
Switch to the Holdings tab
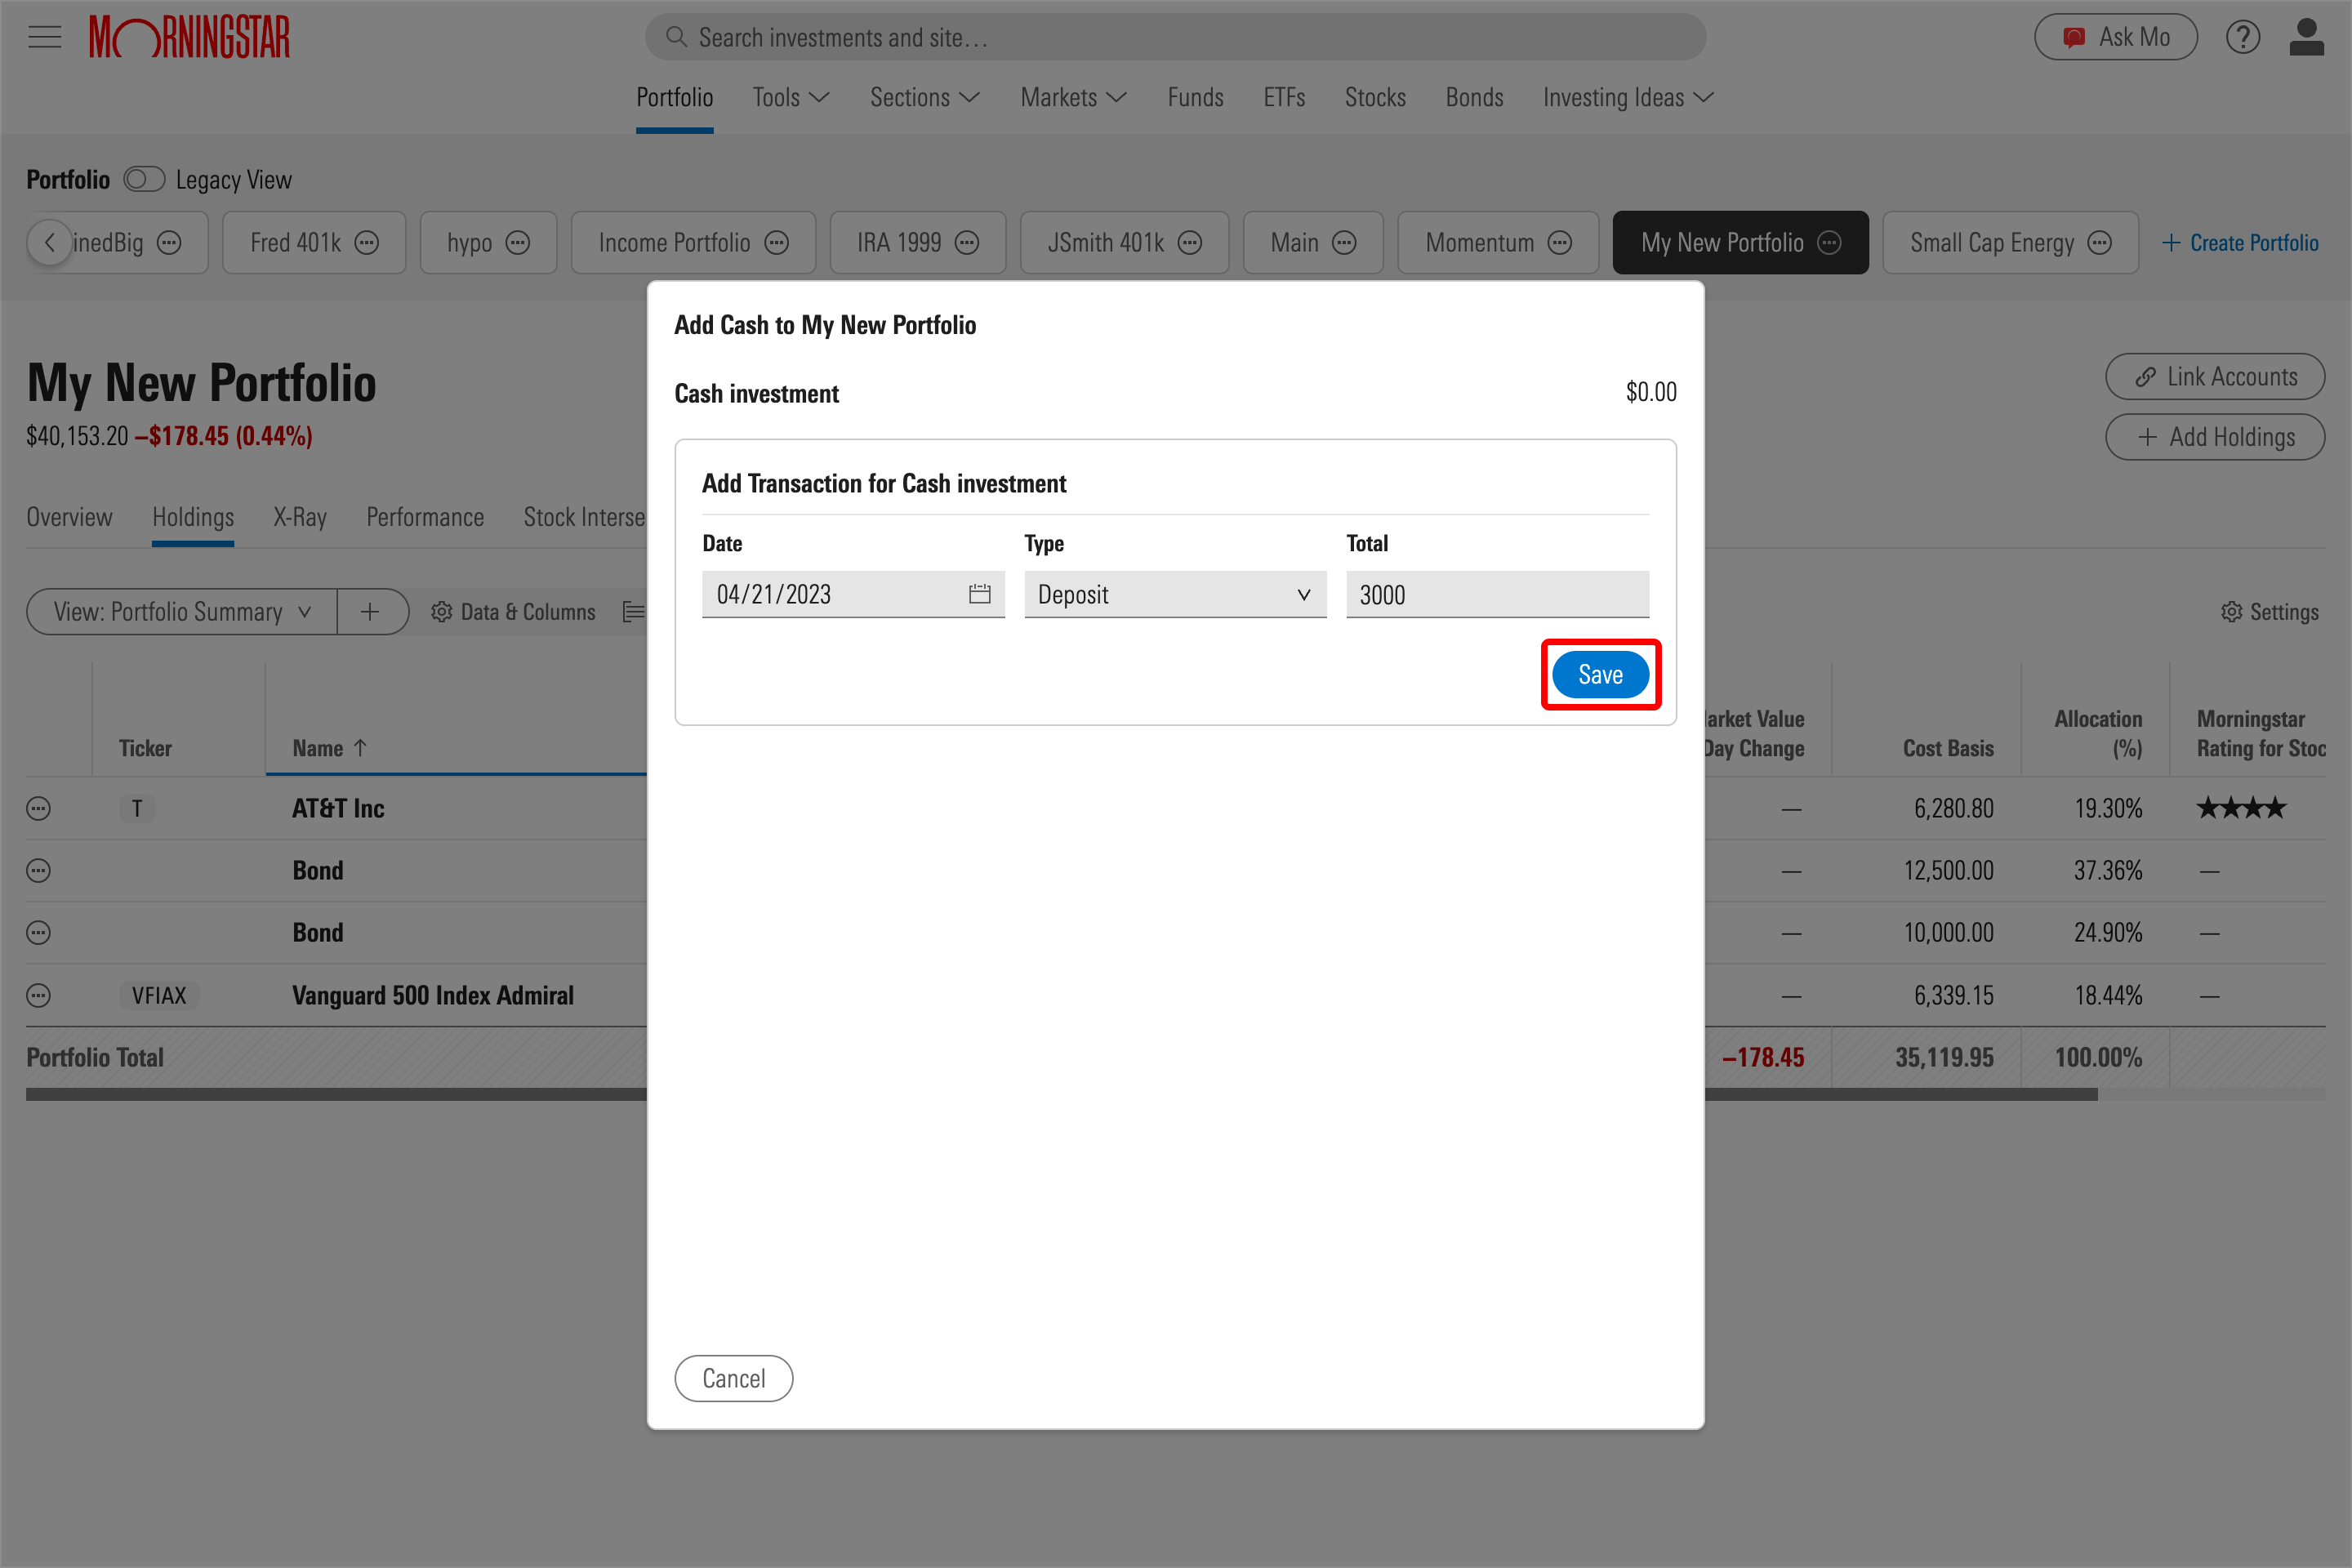click(x=193, y=517)
